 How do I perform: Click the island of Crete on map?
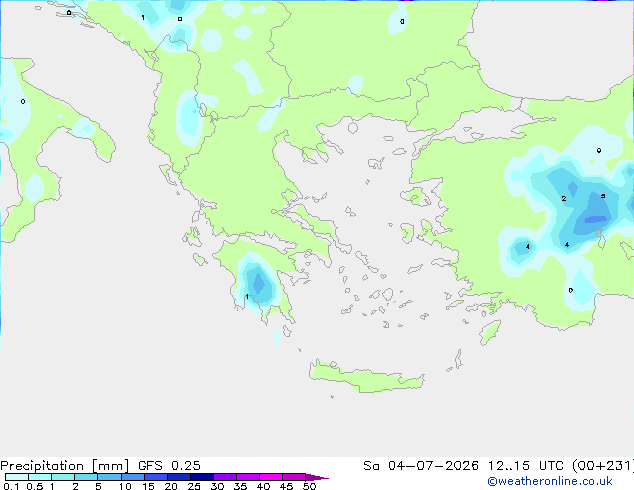coord(367,377)
